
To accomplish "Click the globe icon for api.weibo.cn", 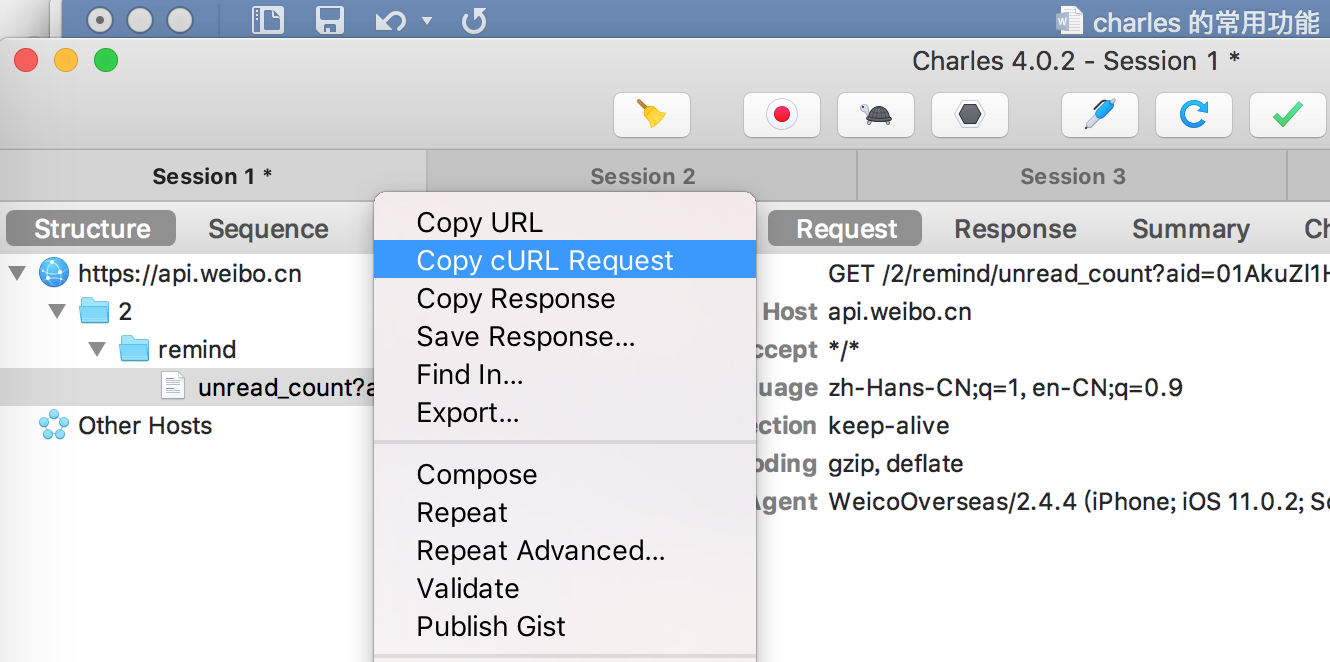I will pos(53,273).
